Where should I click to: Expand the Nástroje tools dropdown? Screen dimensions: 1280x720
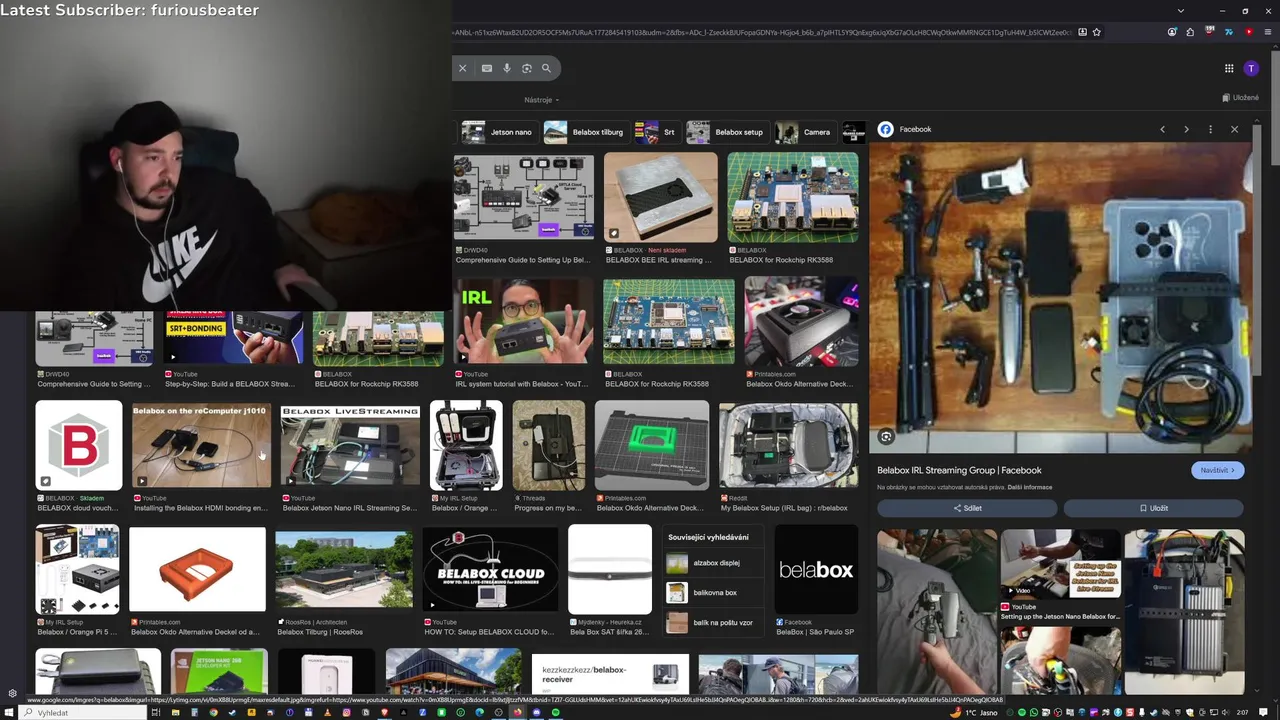point(541,100)
